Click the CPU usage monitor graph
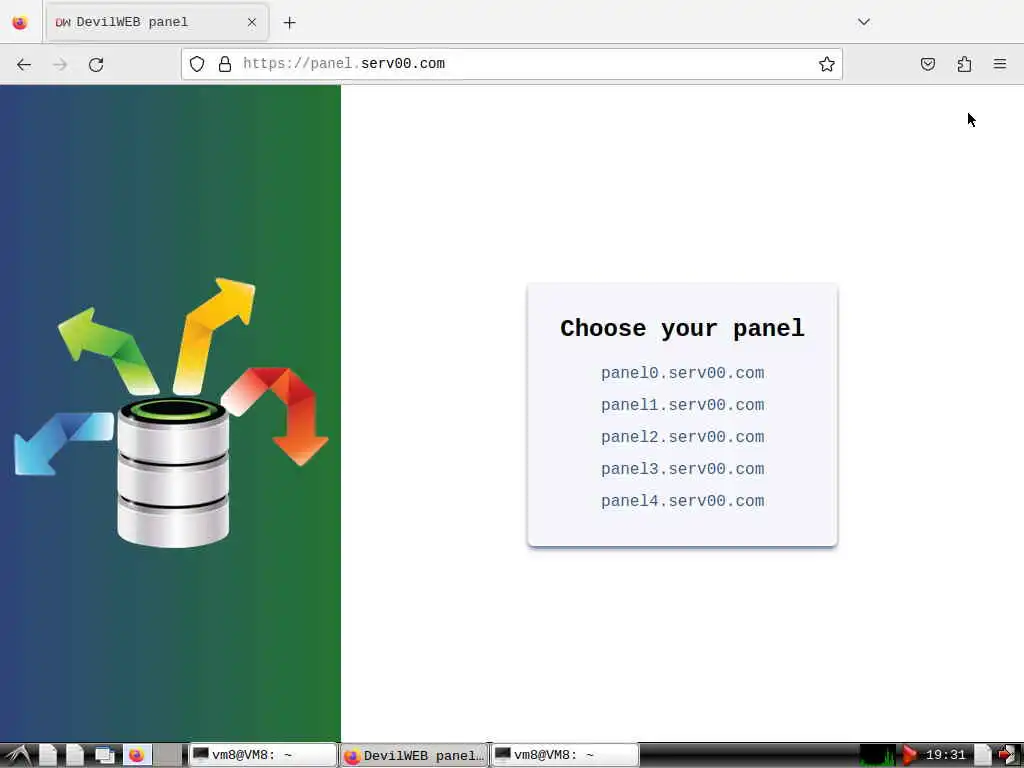 [x=878, y=756]
